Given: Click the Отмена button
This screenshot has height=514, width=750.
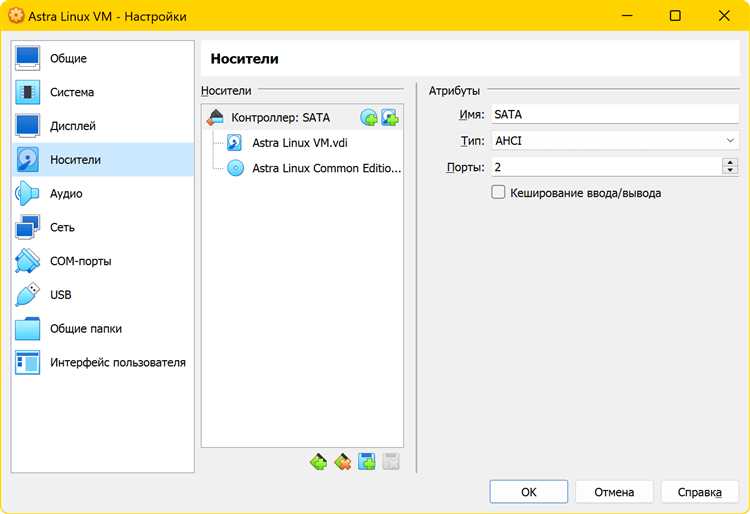Looking at the screenshot, I should click(x=614, y=492).
